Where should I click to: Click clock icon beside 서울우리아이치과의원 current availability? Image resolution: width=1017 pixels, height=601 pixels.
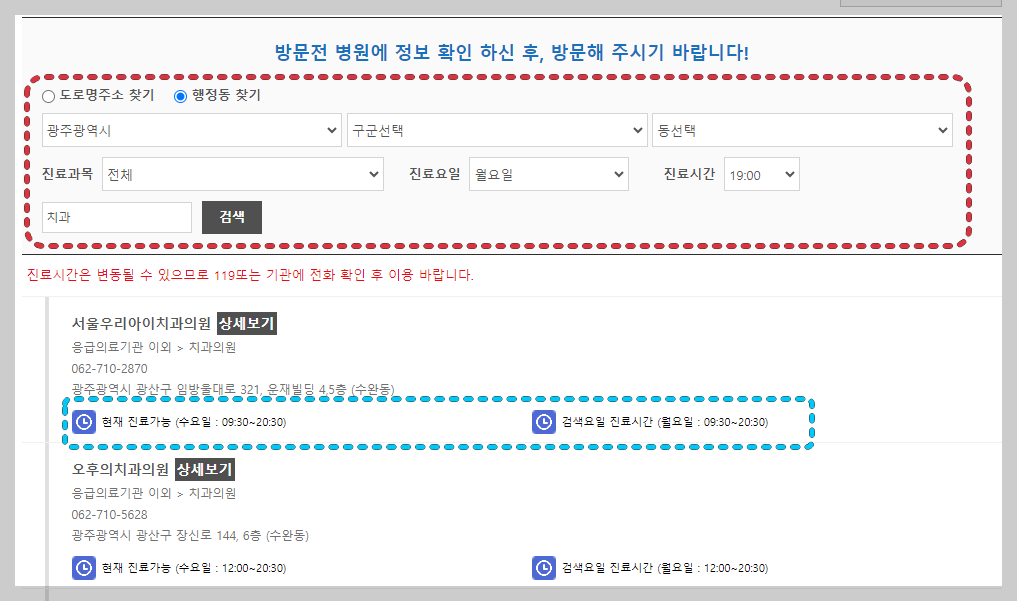[x=83, y=421]
